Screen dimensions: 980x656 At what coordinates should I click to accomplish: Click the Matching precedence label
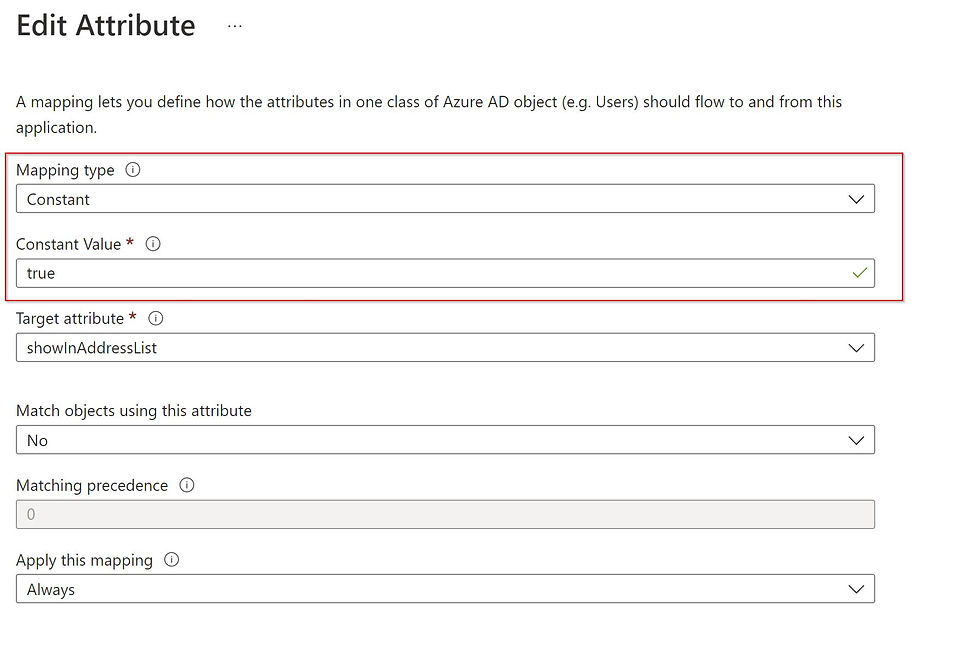pos(92,486)
